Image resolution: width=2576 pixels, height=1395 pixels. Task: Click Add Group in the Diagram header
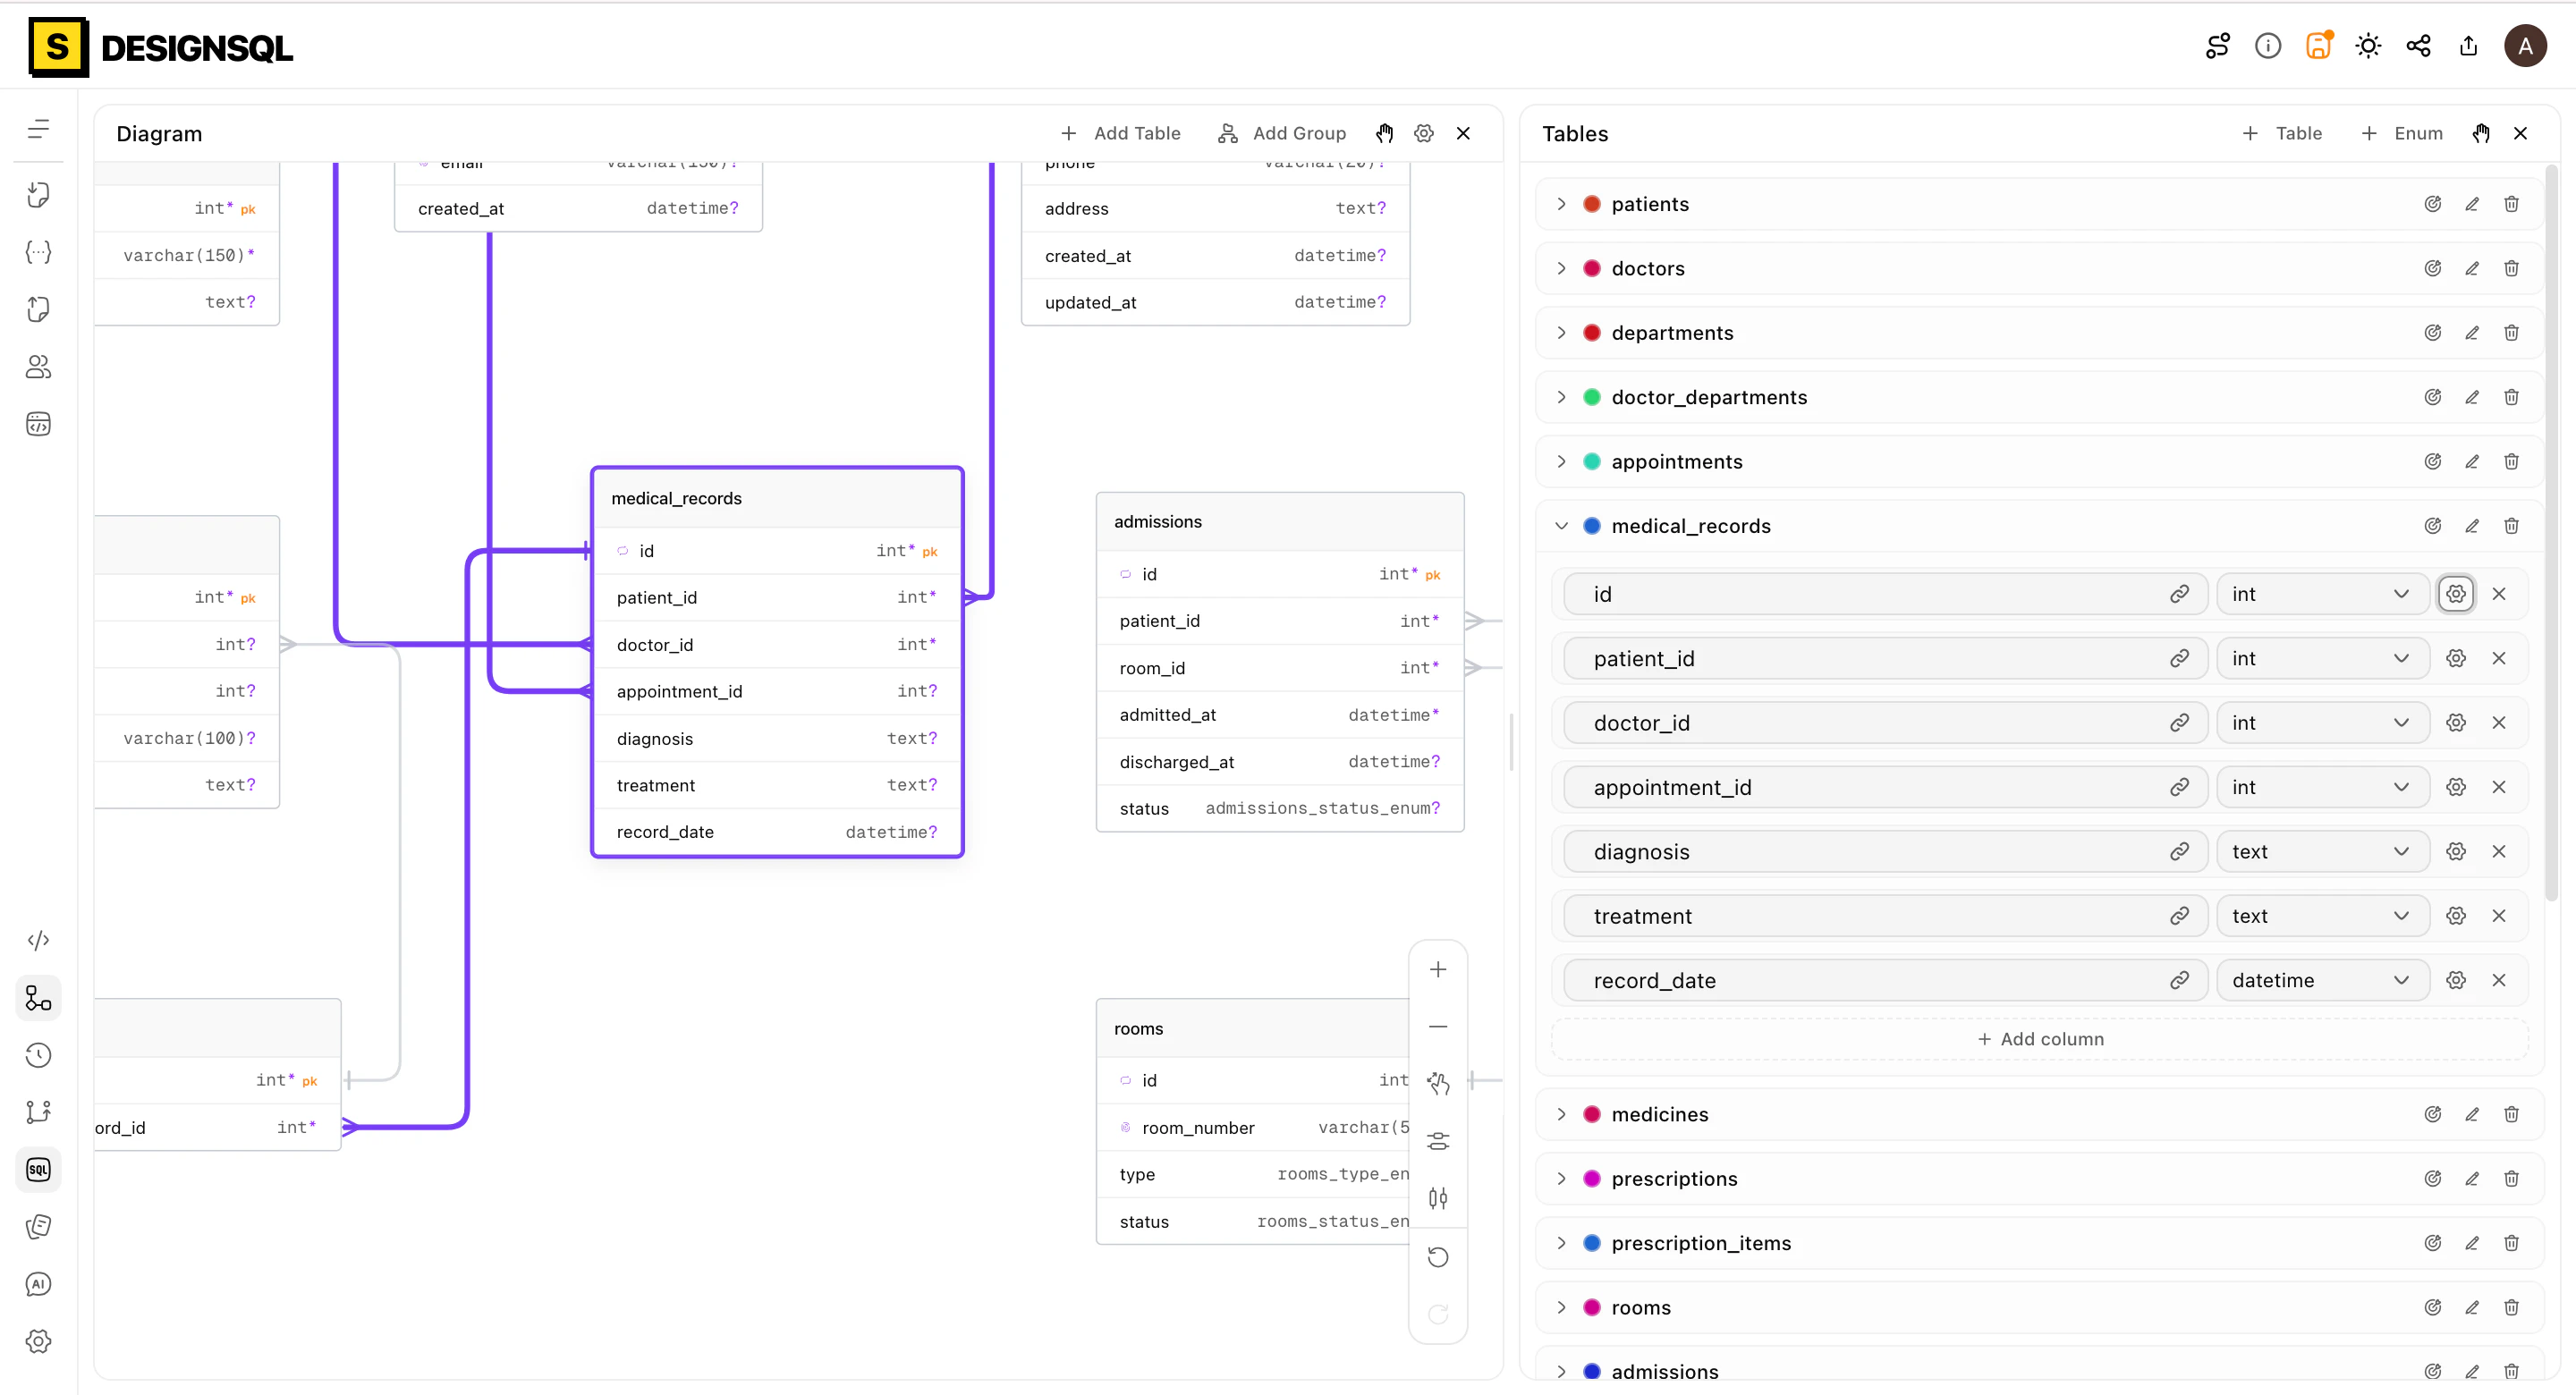[x=1281, y=133]
